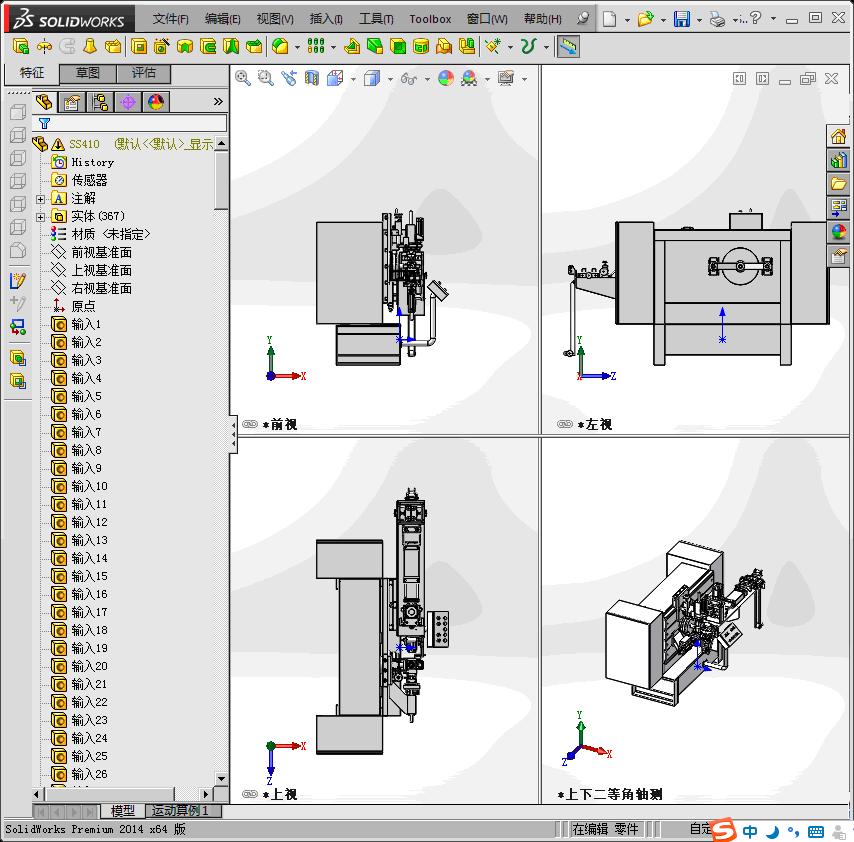854x842 pixels.
Task: Click the Print icon
Action: click(717, 20)
